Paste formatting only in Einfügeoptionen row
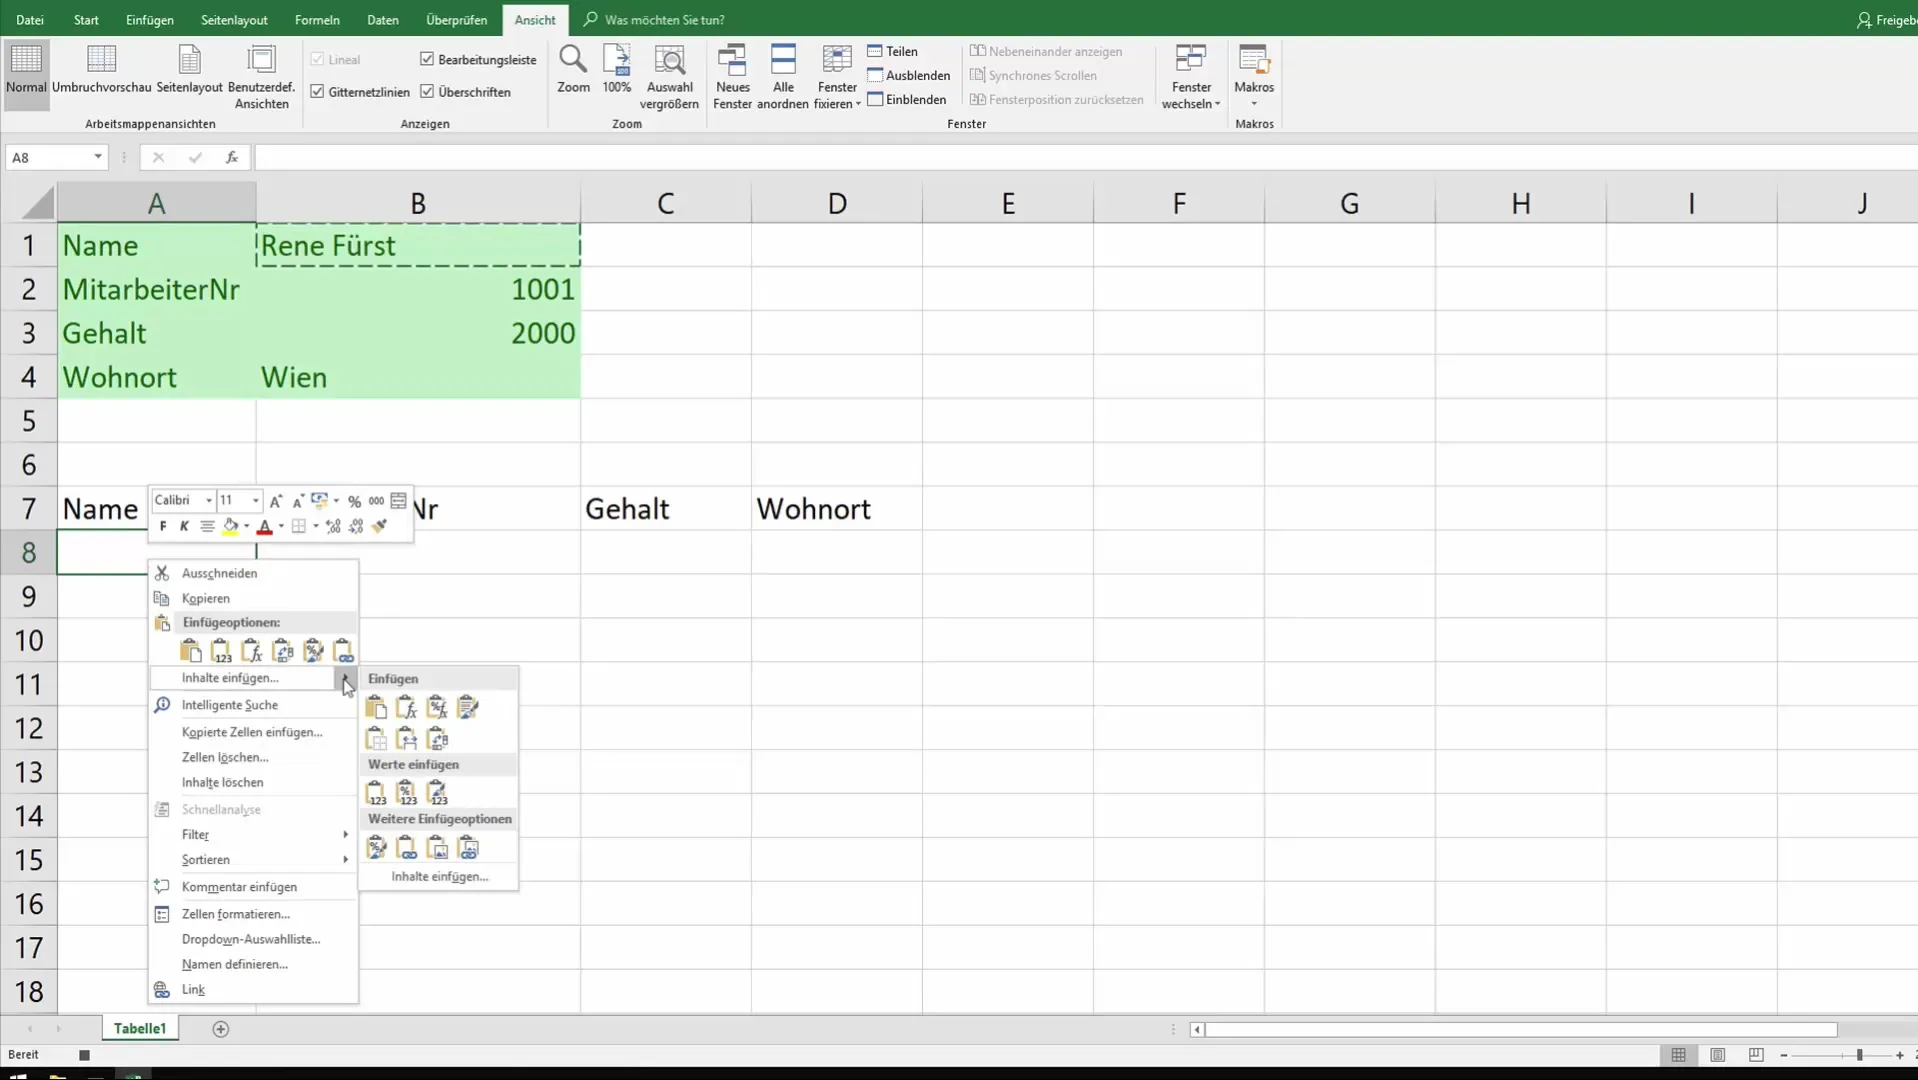 (x=313, y=651)
